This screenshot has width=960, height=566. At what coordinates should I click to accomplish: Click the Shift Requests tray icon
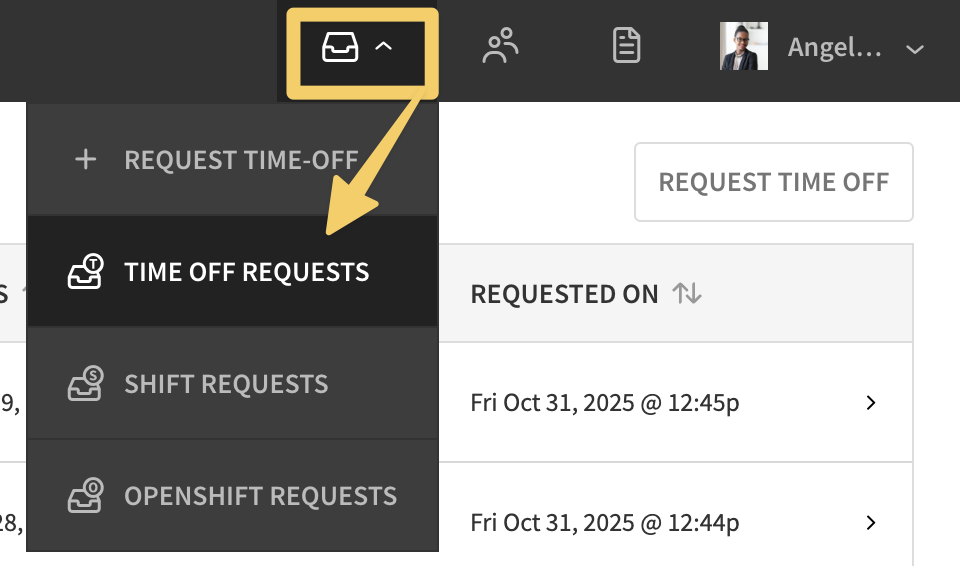click(85, 384)
